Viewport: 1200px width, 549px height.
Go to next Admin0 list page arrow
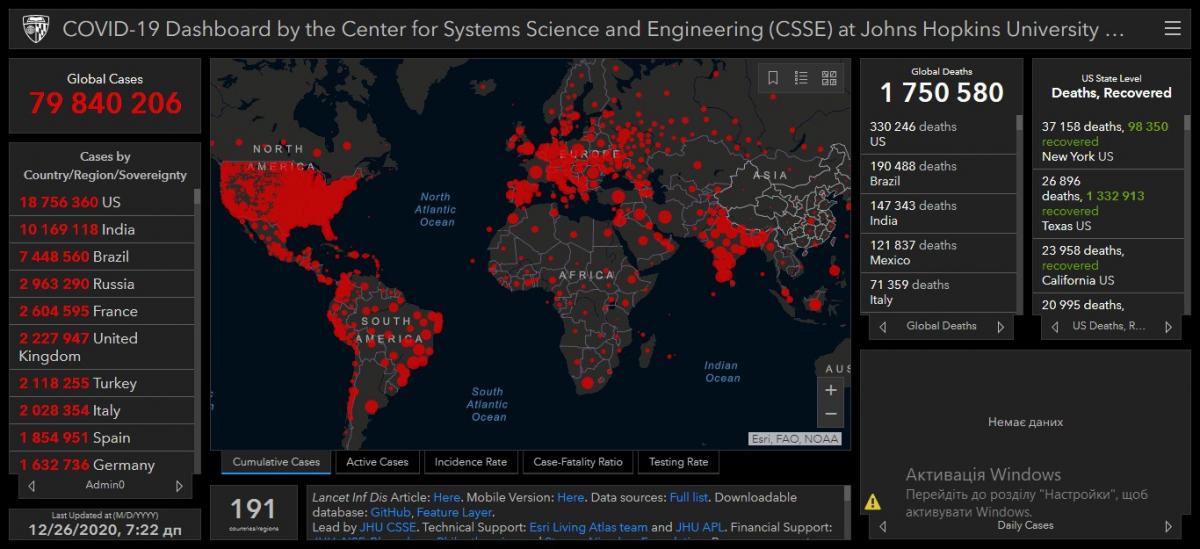179,486
